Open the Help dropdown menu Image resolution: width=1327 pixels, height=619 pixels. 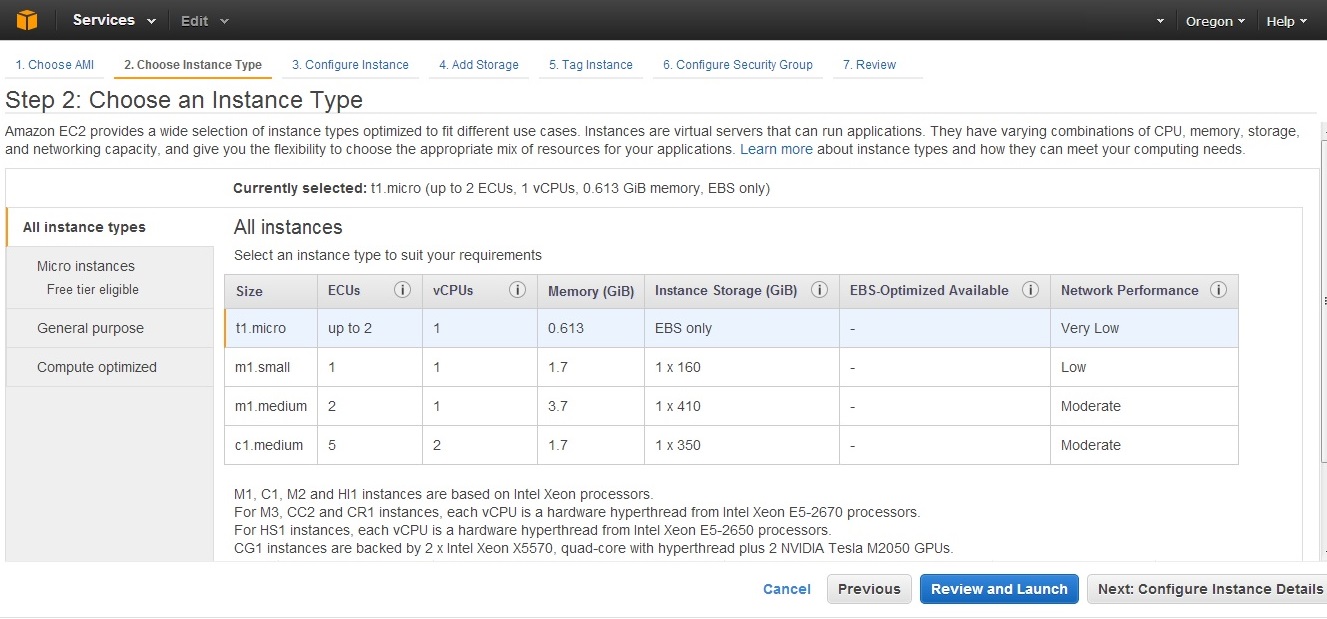1287,21
